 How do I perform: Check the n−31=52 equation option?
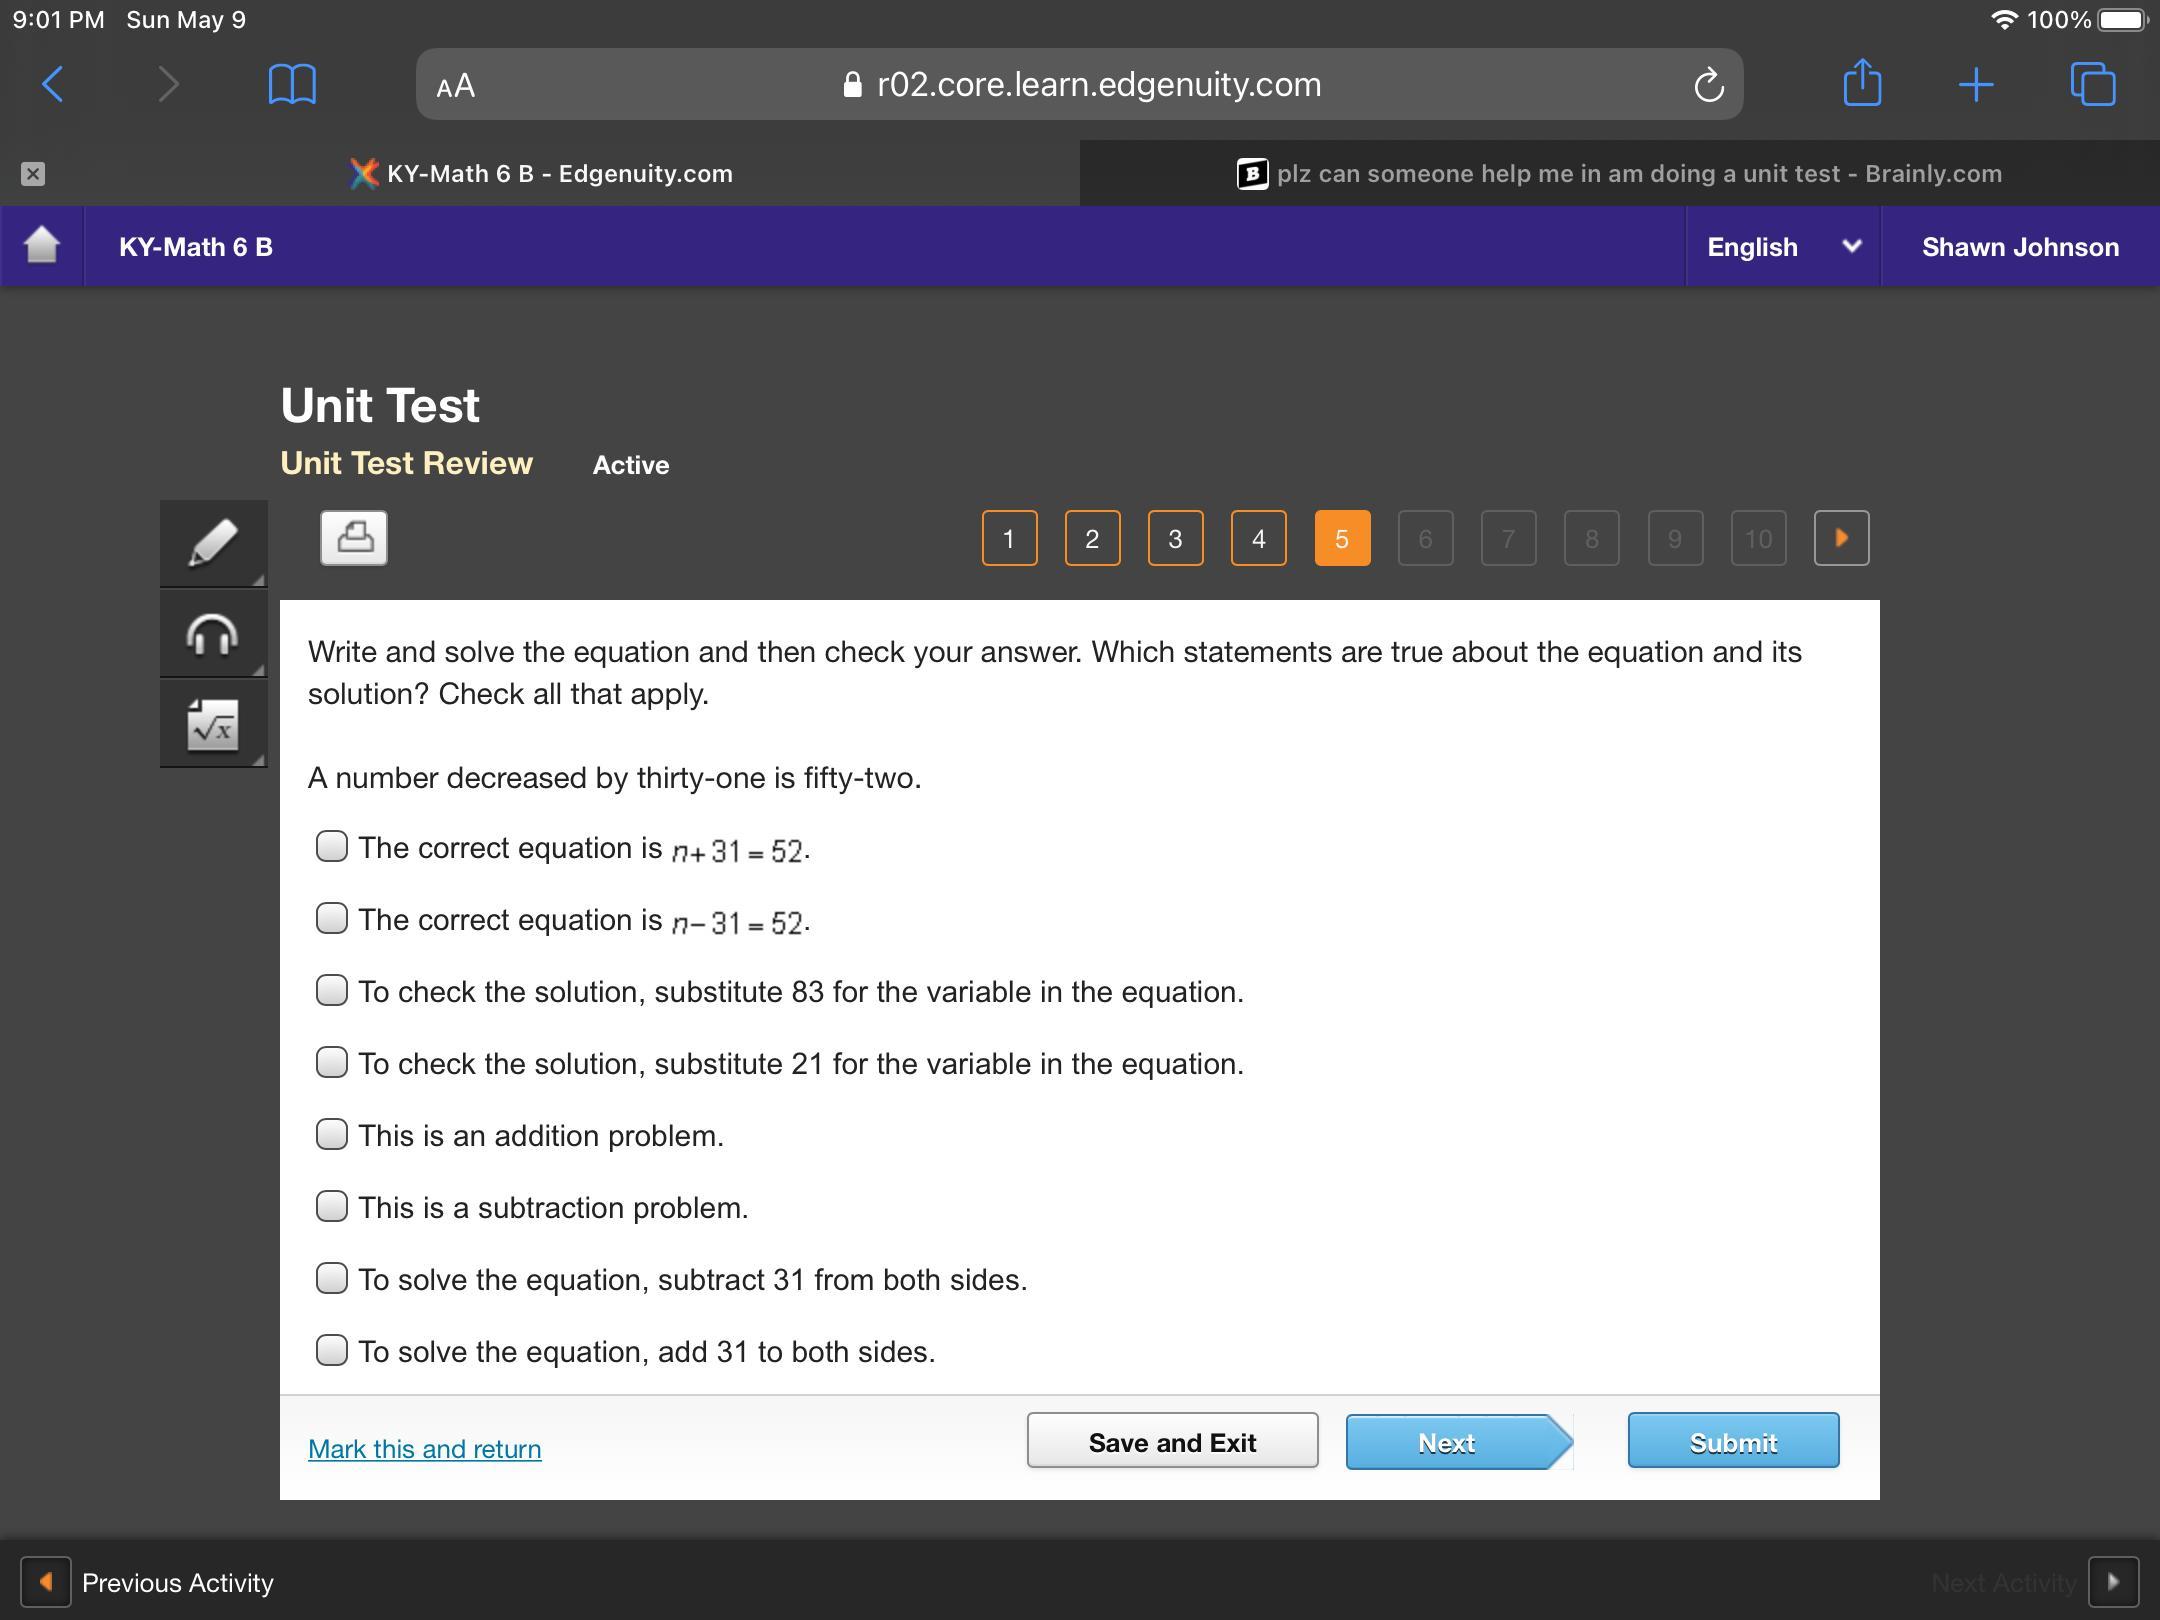click(332, 918)
